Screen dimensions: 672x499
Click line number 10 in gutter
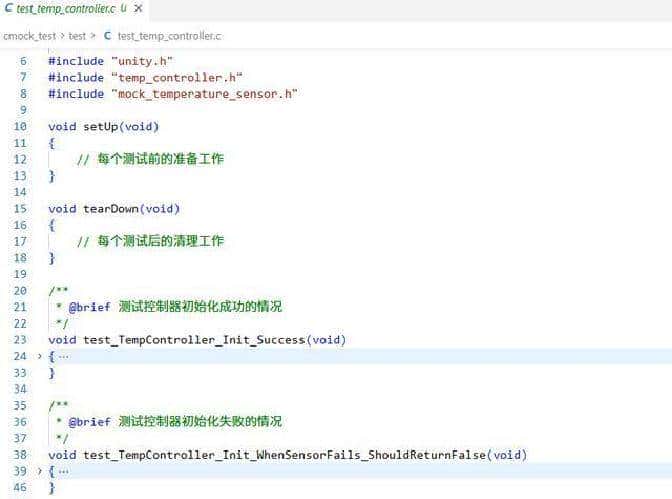tap(20, 126)
